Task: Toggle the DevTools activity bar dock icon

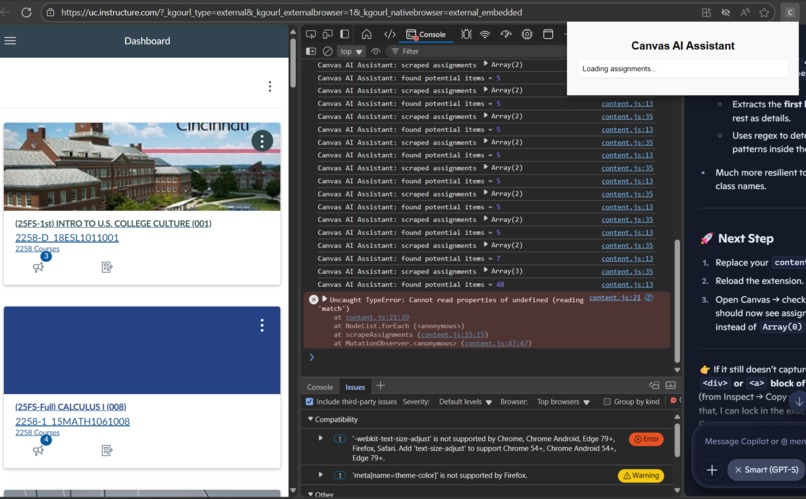Action: [x=344, y=34]
